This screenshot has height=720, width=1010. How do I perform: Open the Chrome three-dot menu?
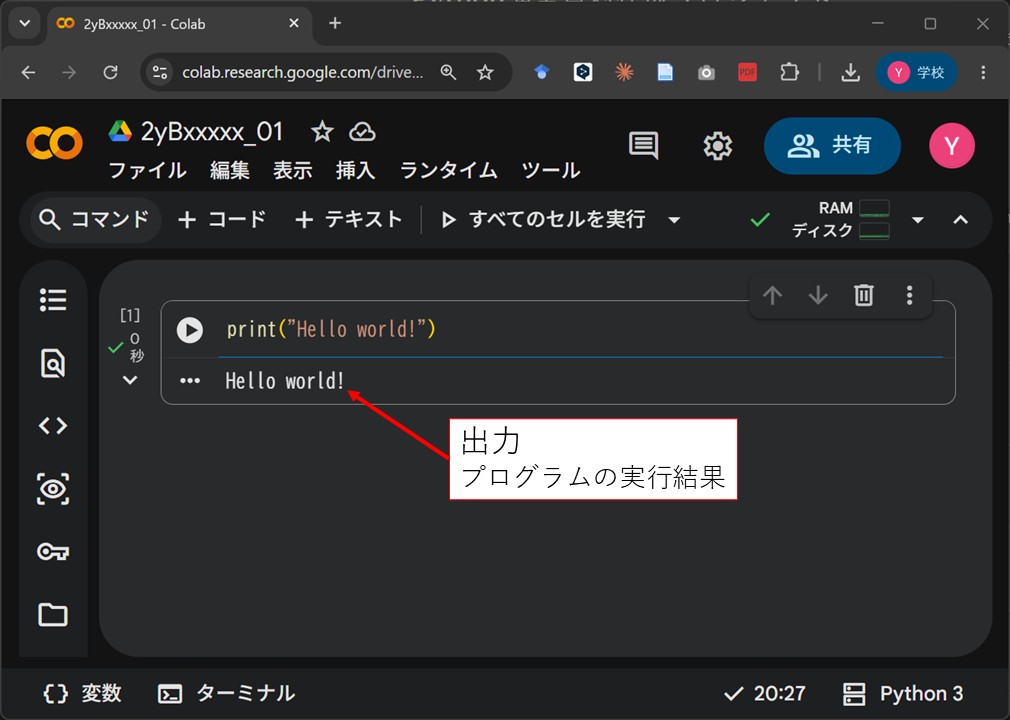click(983, 72)
